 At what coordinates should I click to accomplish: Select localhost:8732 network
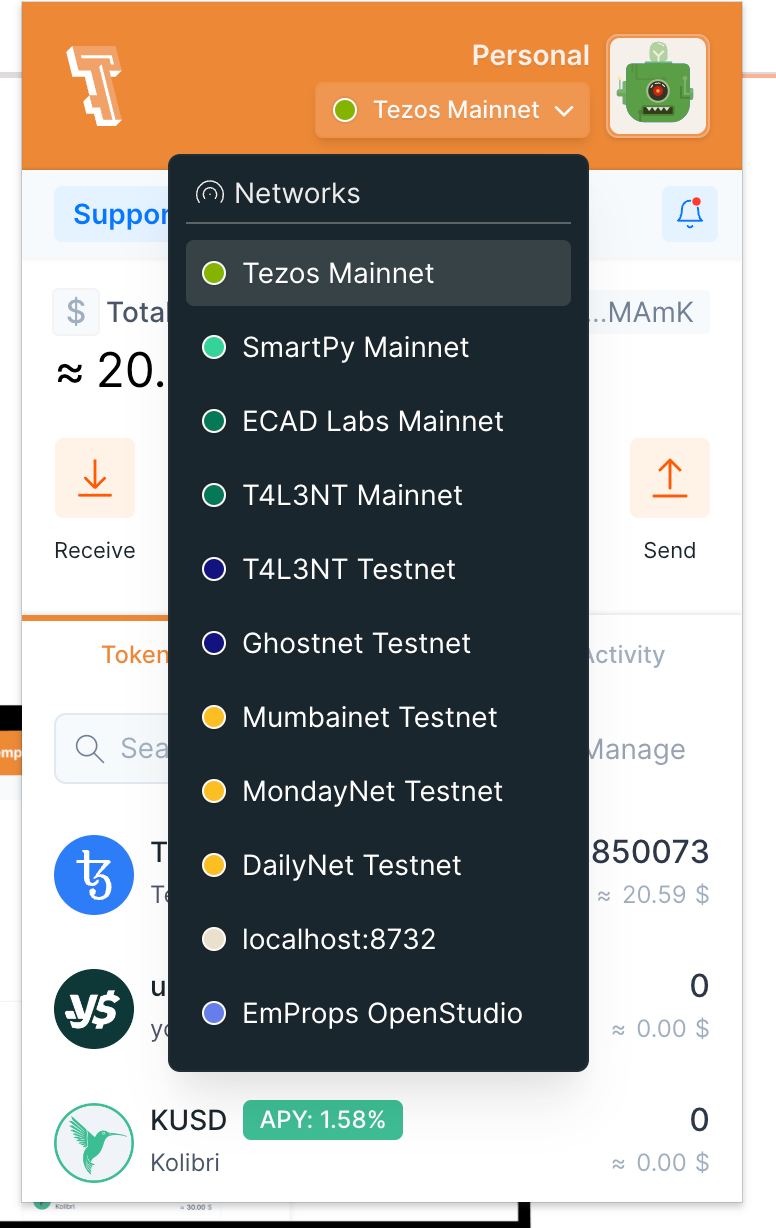378,939
